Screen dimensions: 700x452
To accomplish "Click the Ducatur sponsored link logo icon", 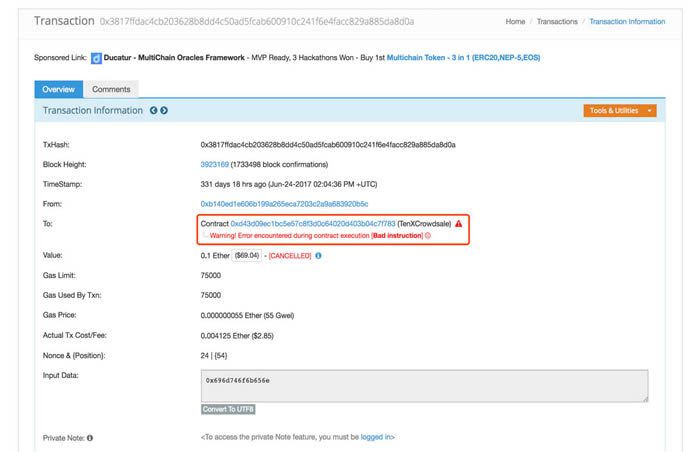I will [96, 58].
